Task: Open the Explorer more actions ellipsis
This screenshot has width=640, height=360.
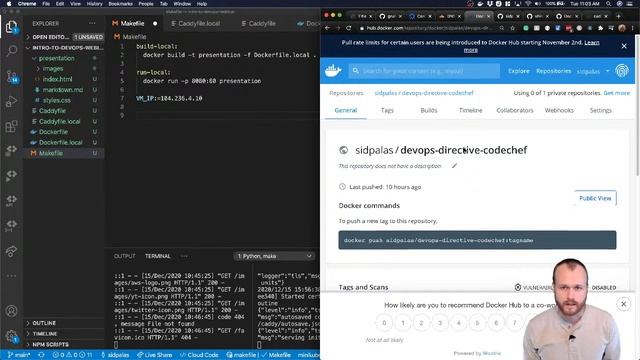Action: pyautogui.click(x=92, y=23)
